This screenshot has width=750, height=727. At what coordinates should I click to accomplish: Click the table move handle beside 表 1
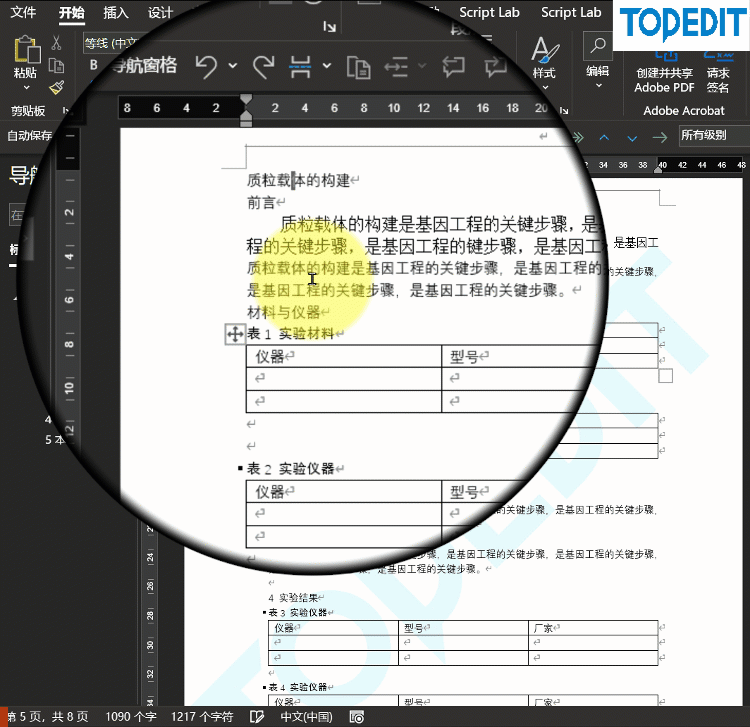235,334
